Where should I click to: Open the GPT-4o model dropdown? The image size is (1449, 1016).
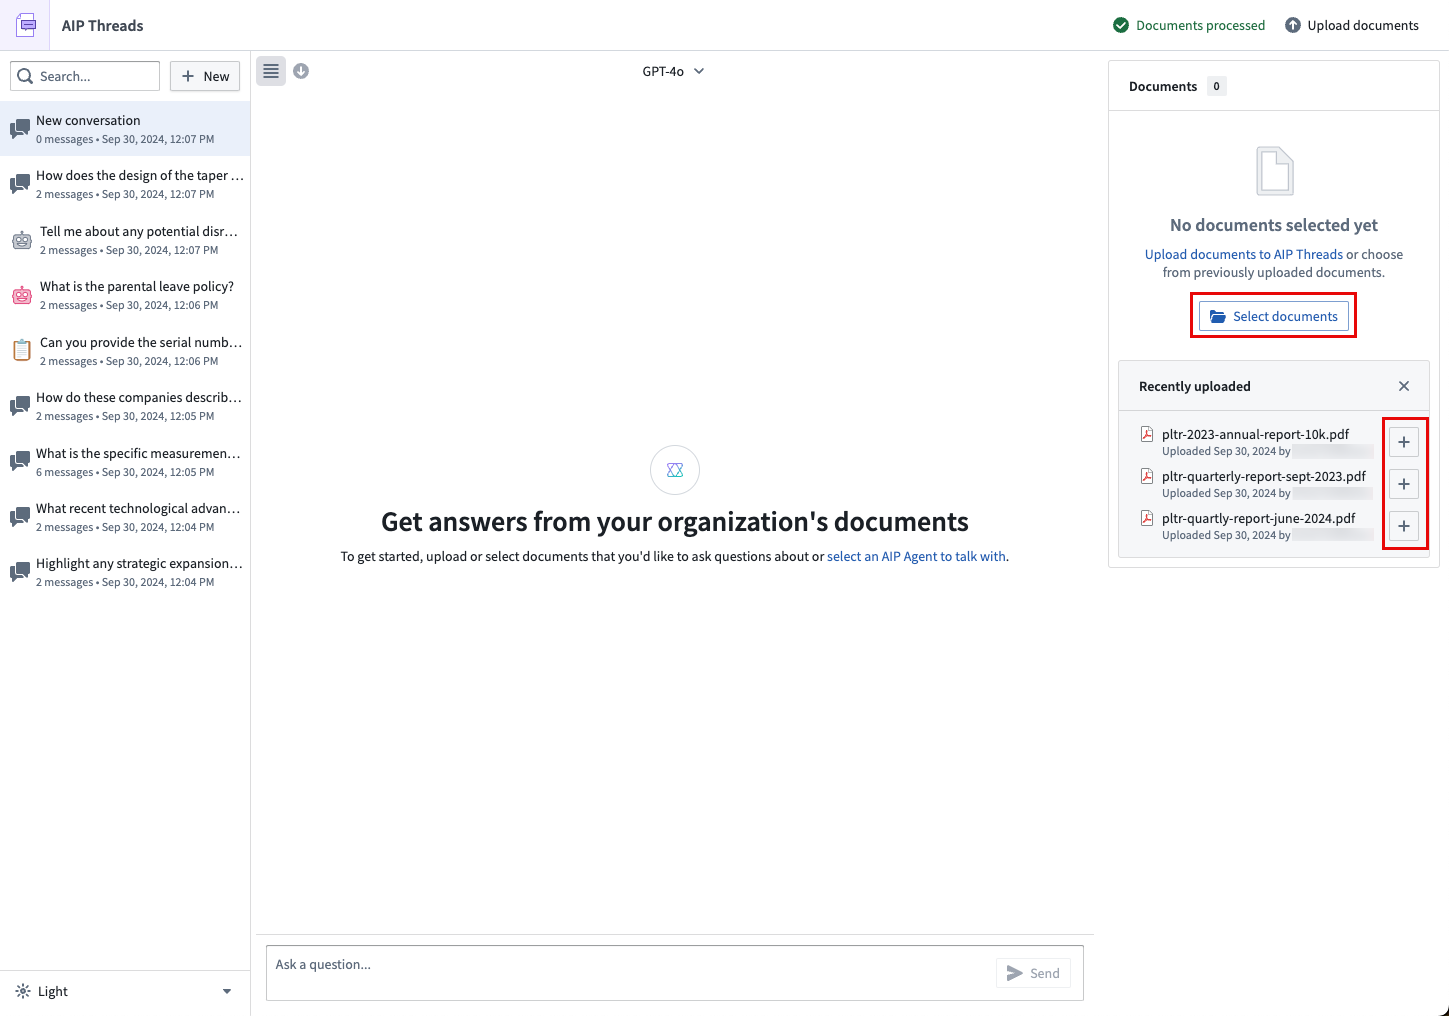[673, 71]
